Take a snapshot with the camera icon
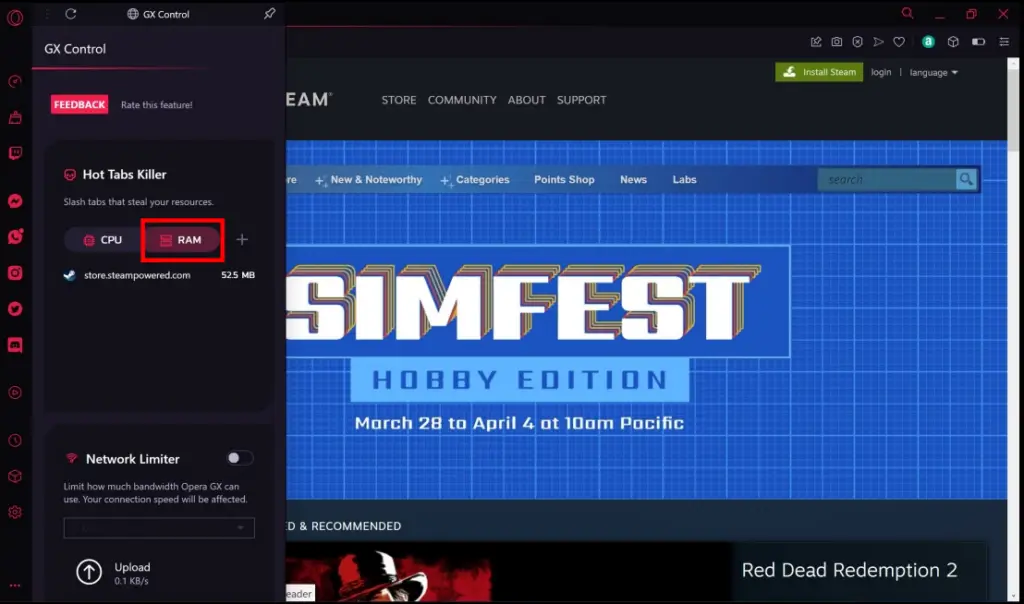The width and height of the screenshot is (1024, 604). tap(837, 42)
